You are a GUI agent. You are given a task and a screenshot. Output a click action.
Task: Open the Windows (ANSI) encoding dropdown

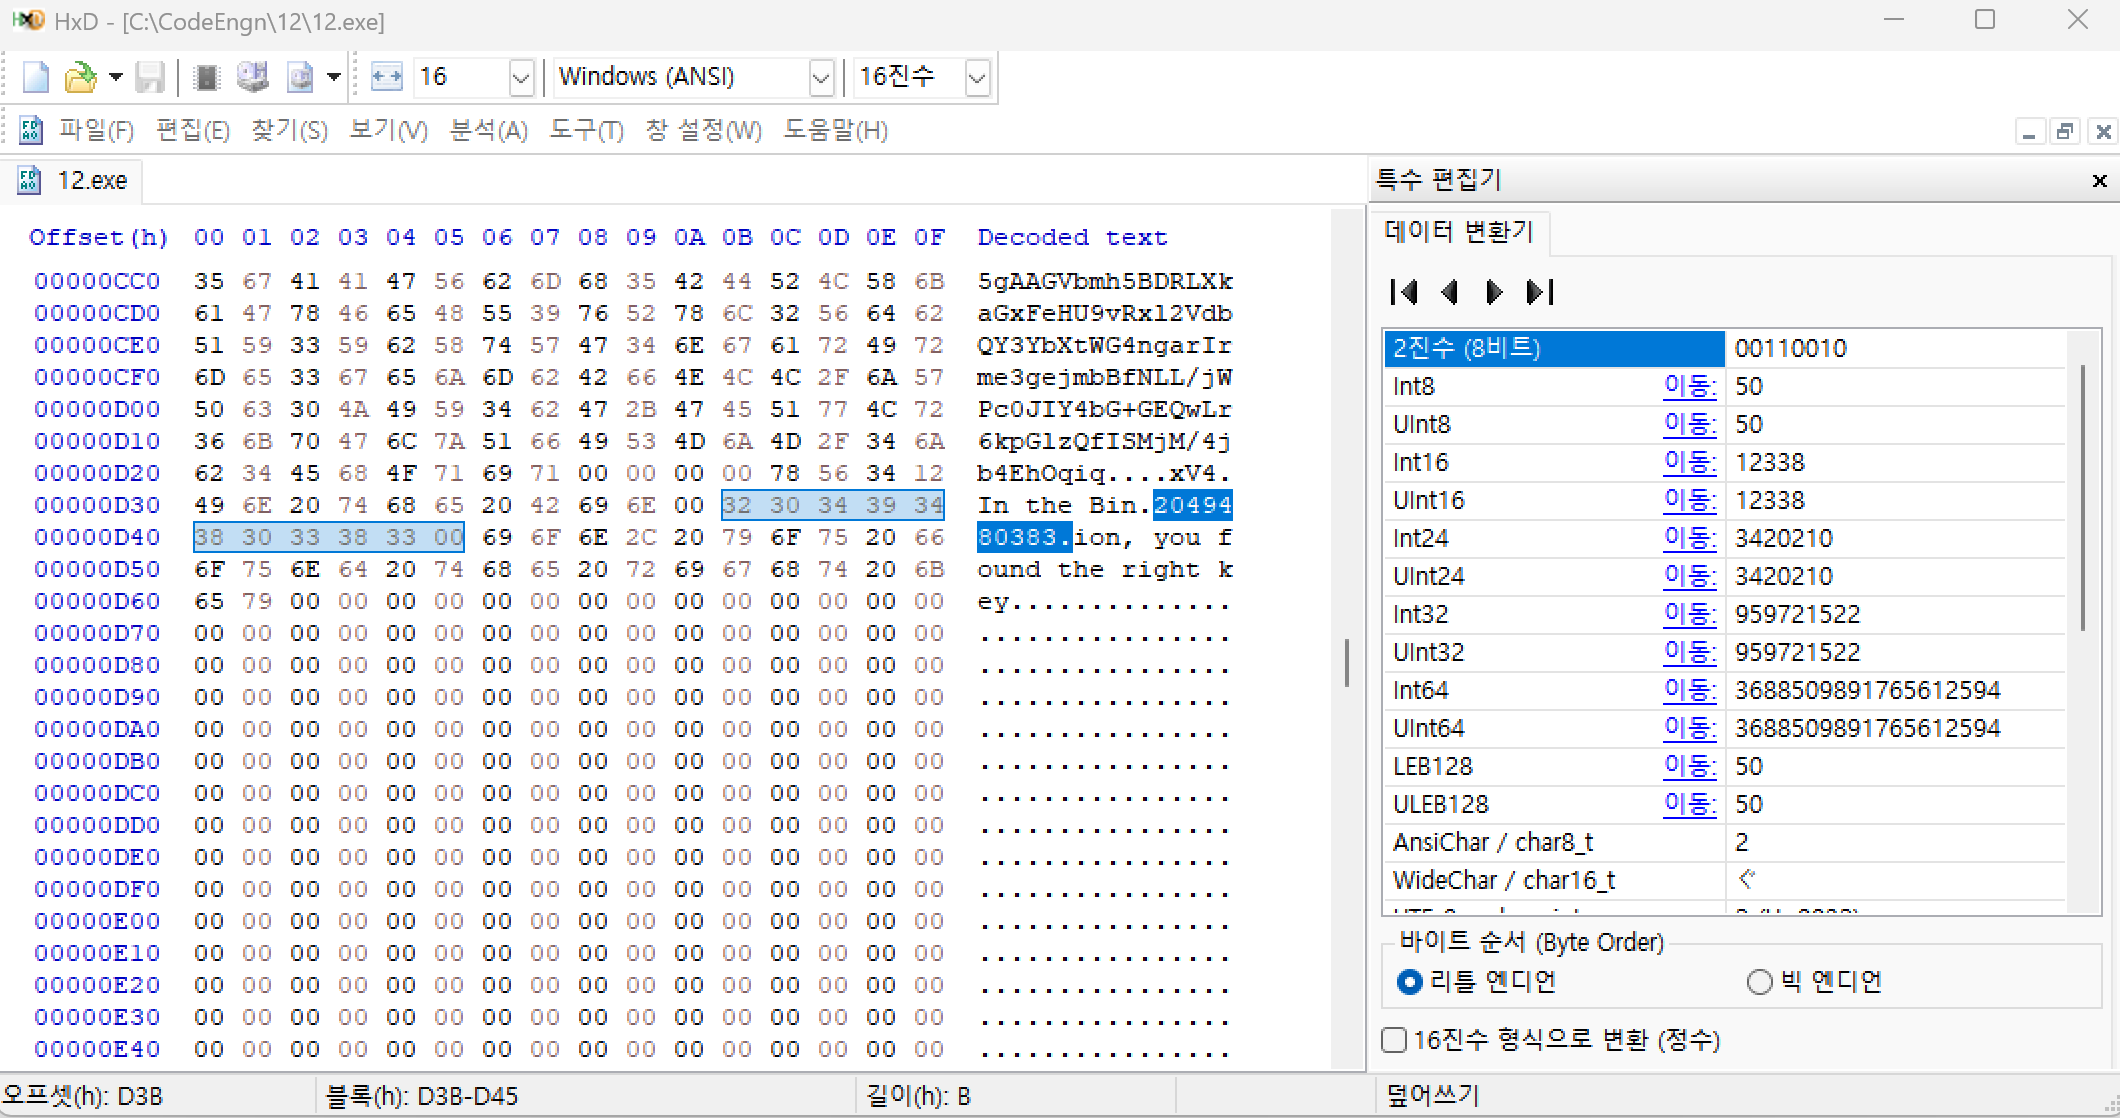point(820,77)
